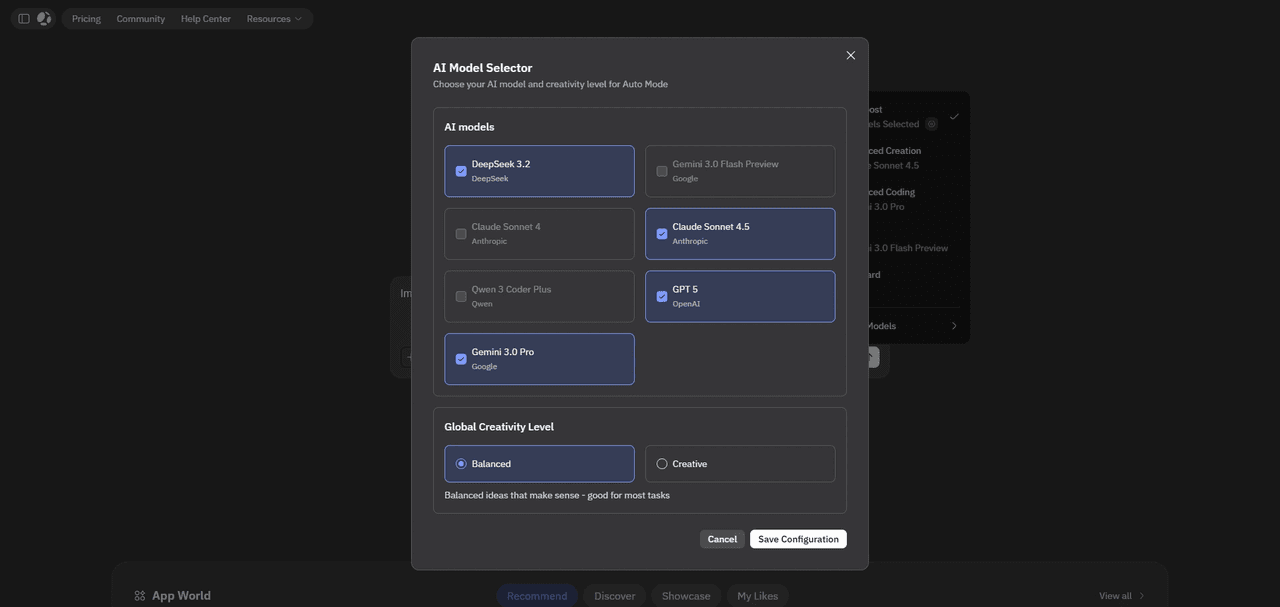Uncheck the Gemini 3.0 Pro checkbox
Screen dimensions: 1280x607
click(461, 359)
